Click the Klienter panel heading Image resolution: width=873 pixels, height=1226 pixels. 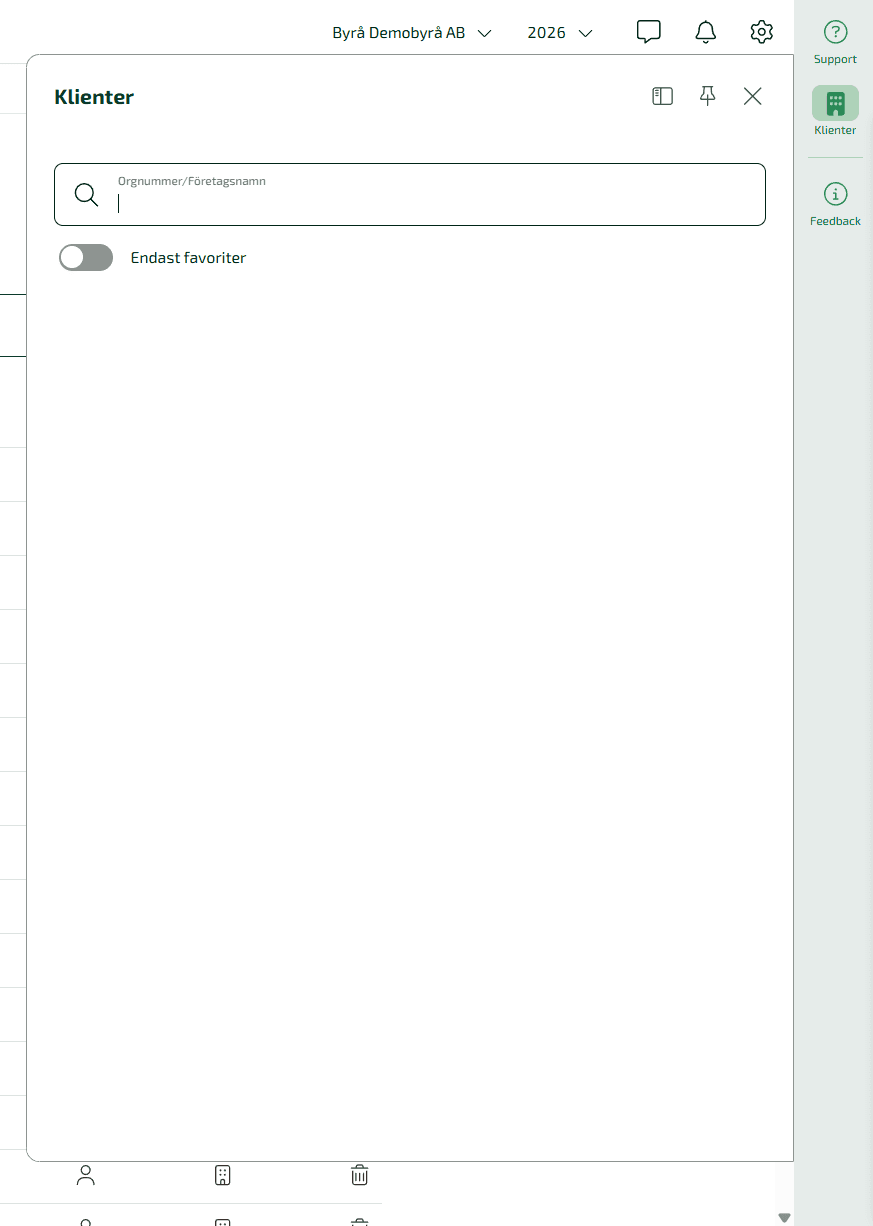94,97
